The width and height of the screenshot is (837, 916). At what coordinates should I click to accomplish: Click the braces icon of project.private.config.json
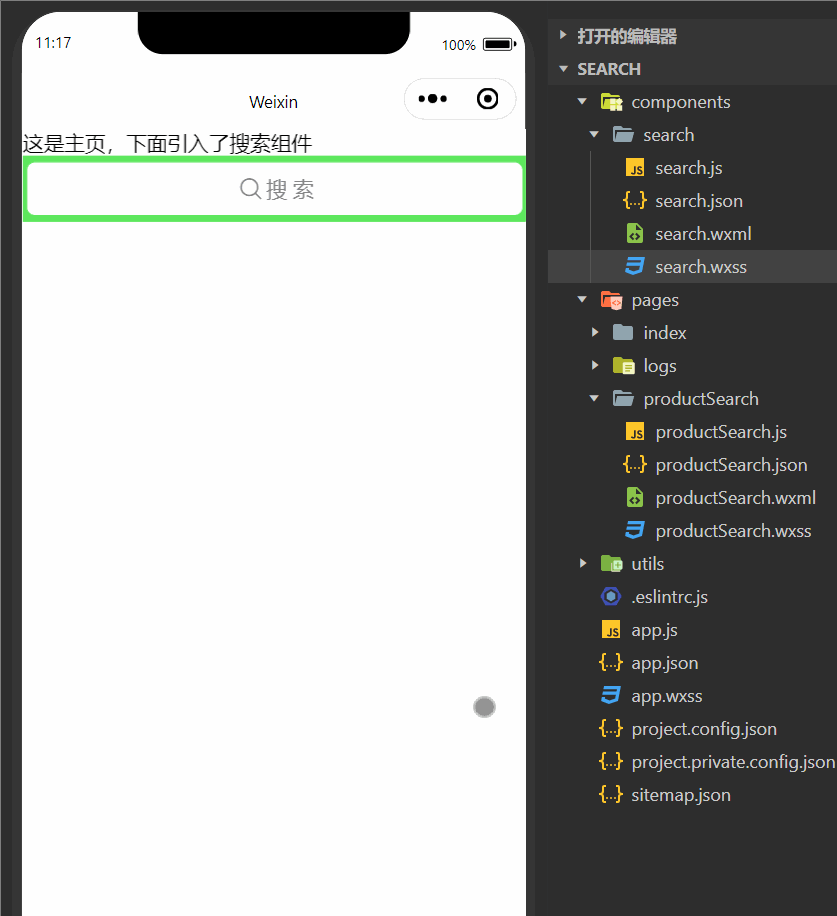point(611,762)
